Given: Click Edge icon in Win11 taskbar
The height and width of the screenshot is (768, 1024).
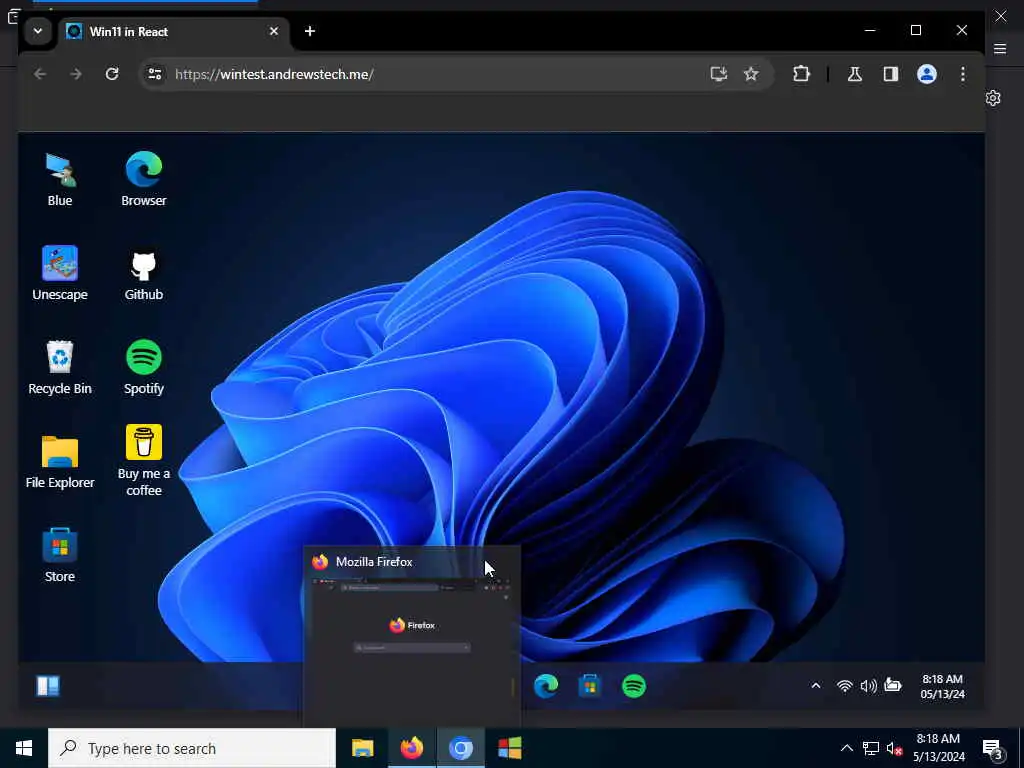Looking at the screenshot, I should click(546, 686).
